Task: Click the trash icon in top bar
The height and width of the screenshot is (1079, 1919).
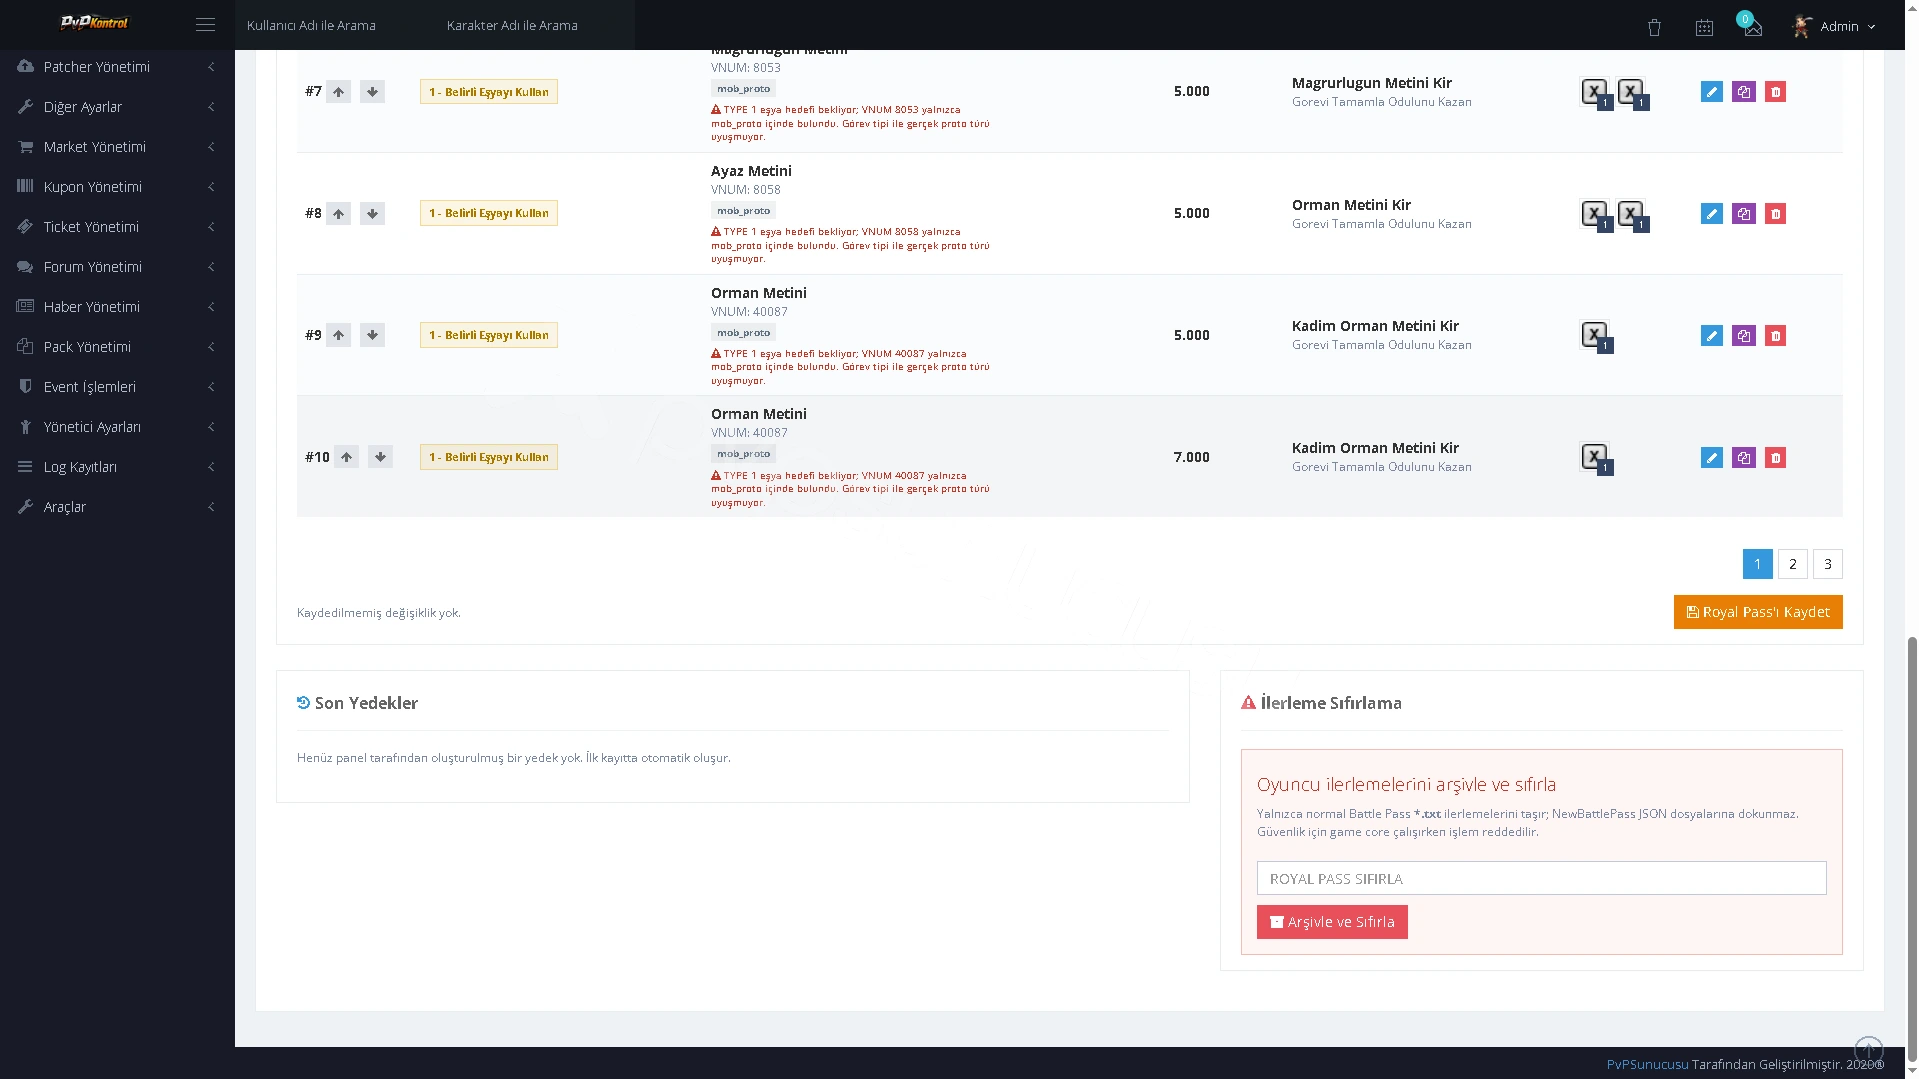Action: (1654, 27)
